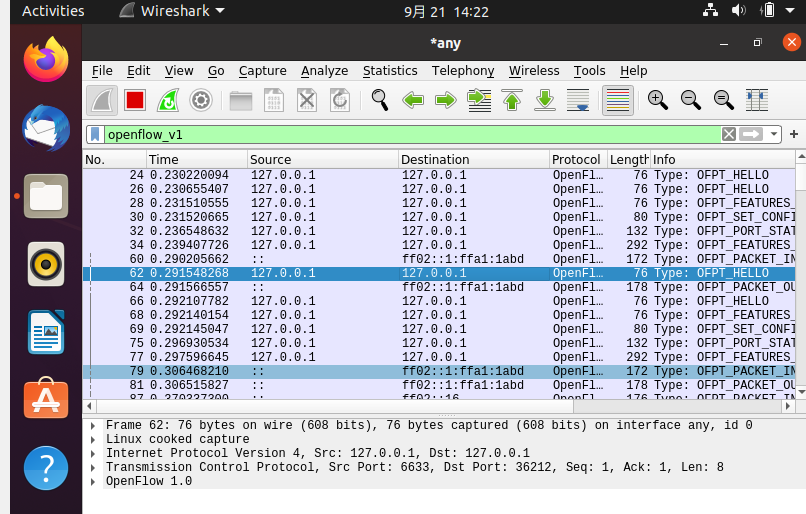
Task: Open the View menu
Action: [179, 71]
